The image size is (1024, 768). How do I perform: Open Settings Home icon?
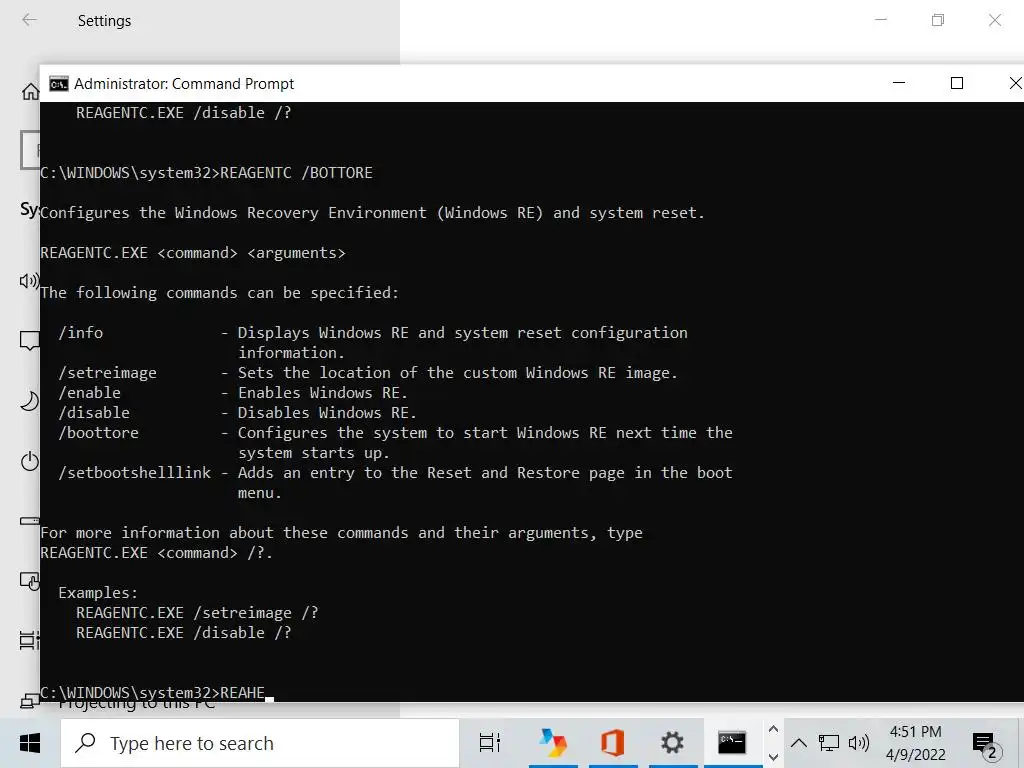(30, 91)
